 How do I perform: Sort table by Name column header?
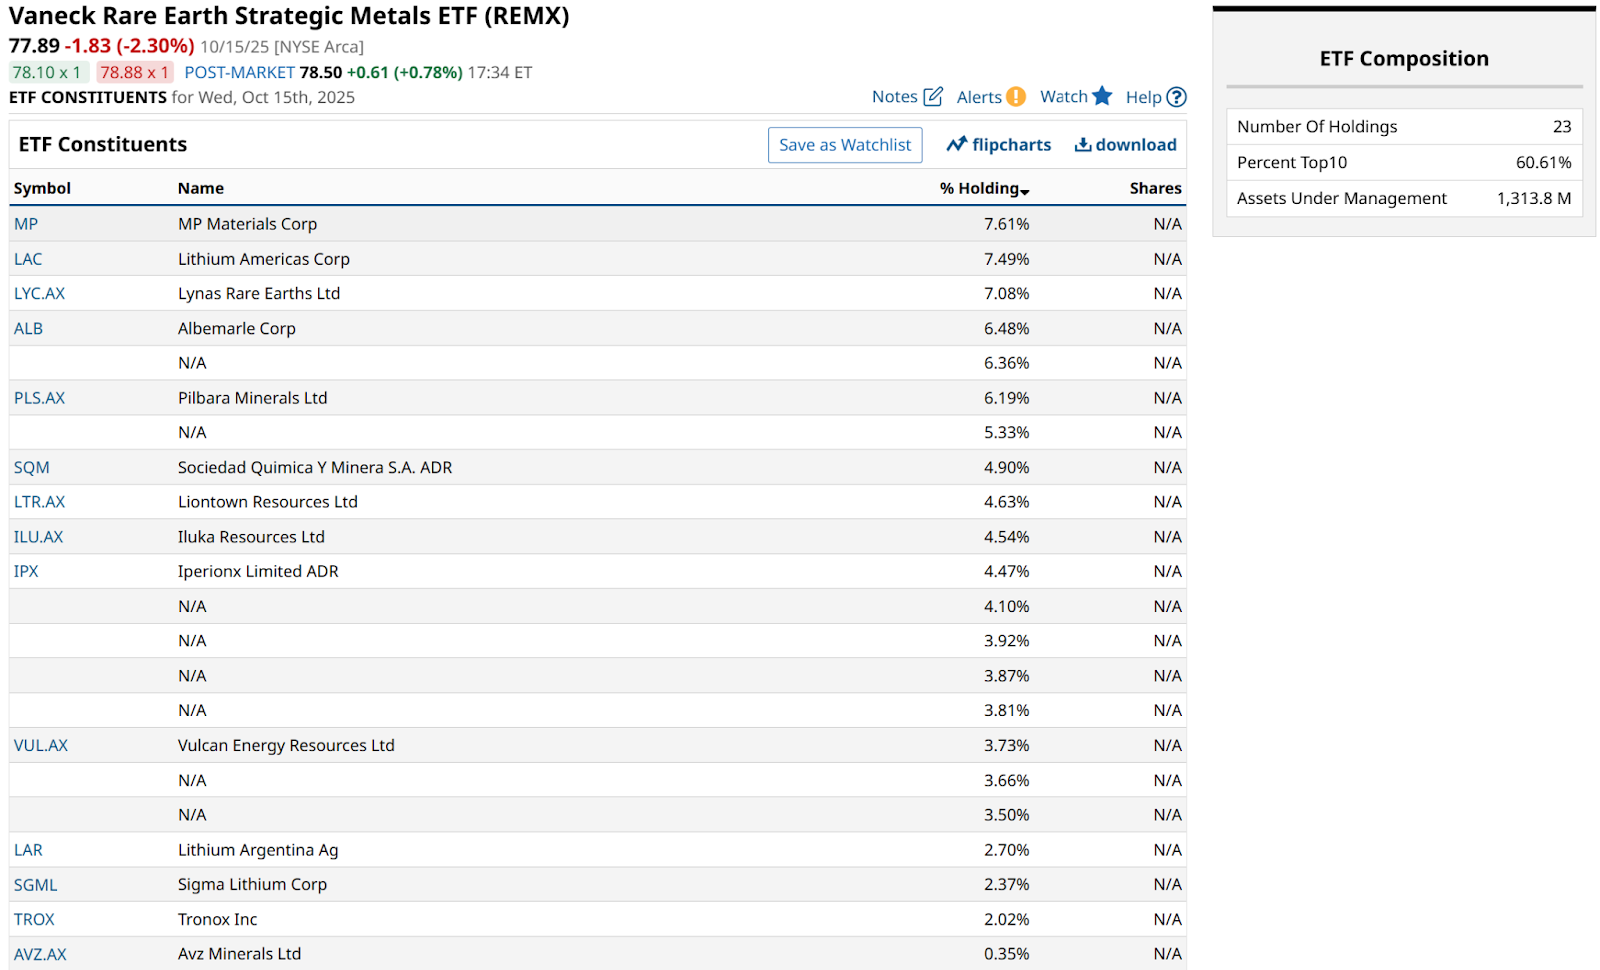tap(201, 188)
